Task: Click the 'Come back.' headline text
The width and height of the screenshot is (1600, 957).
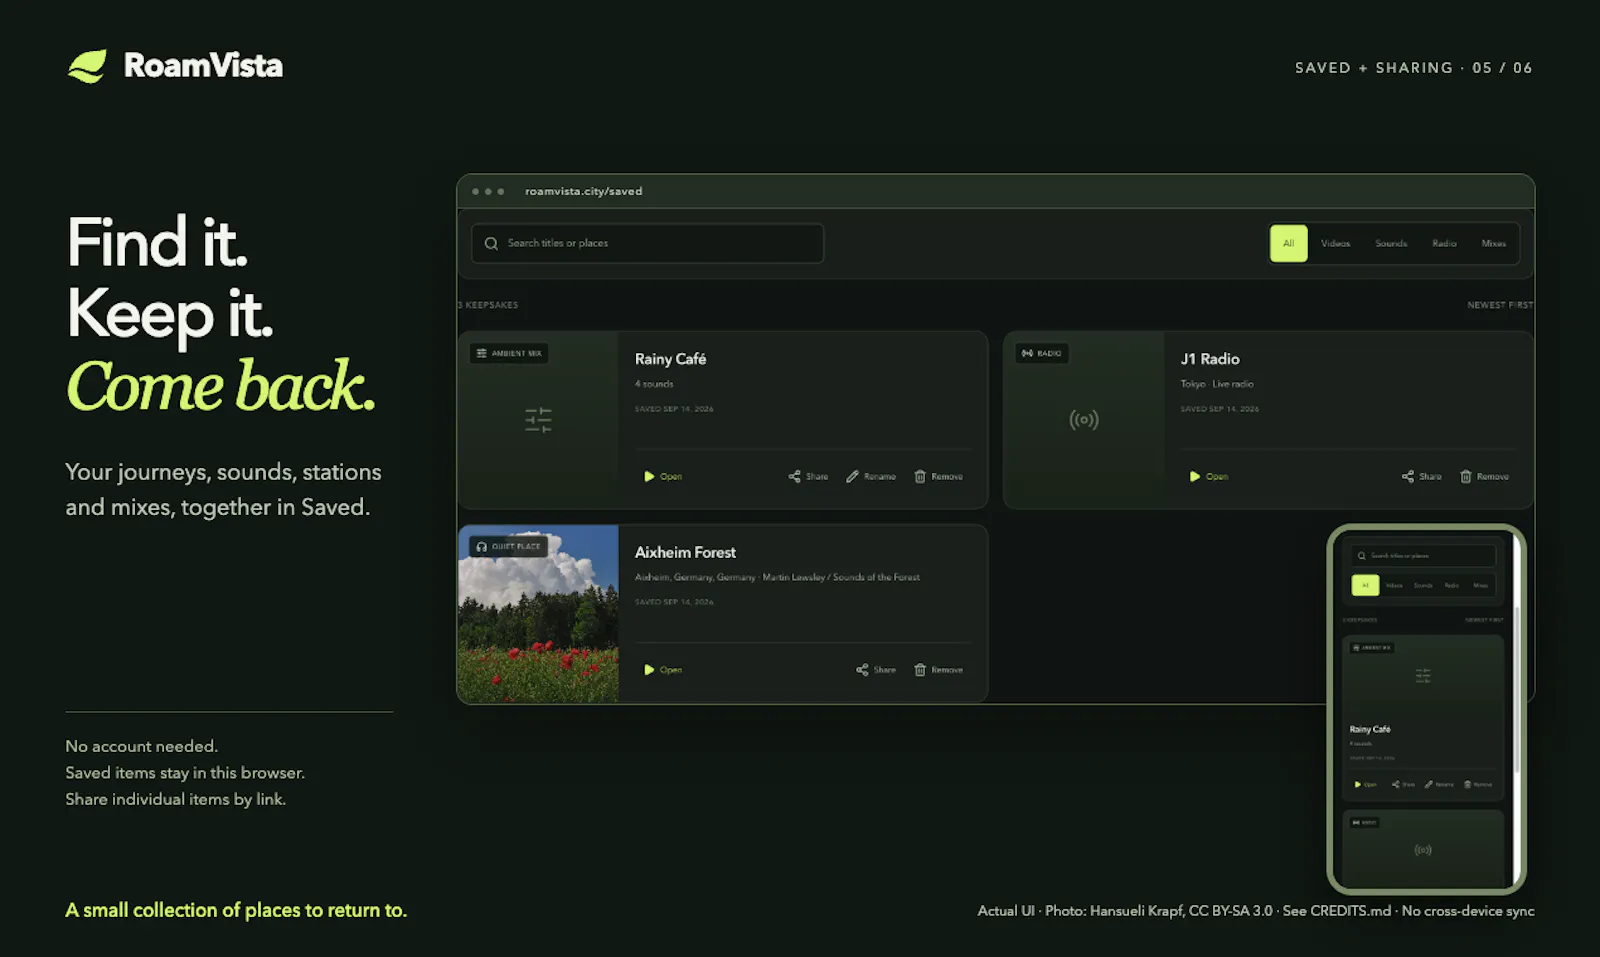Action: pyautogui.click(x=221, y=386)
